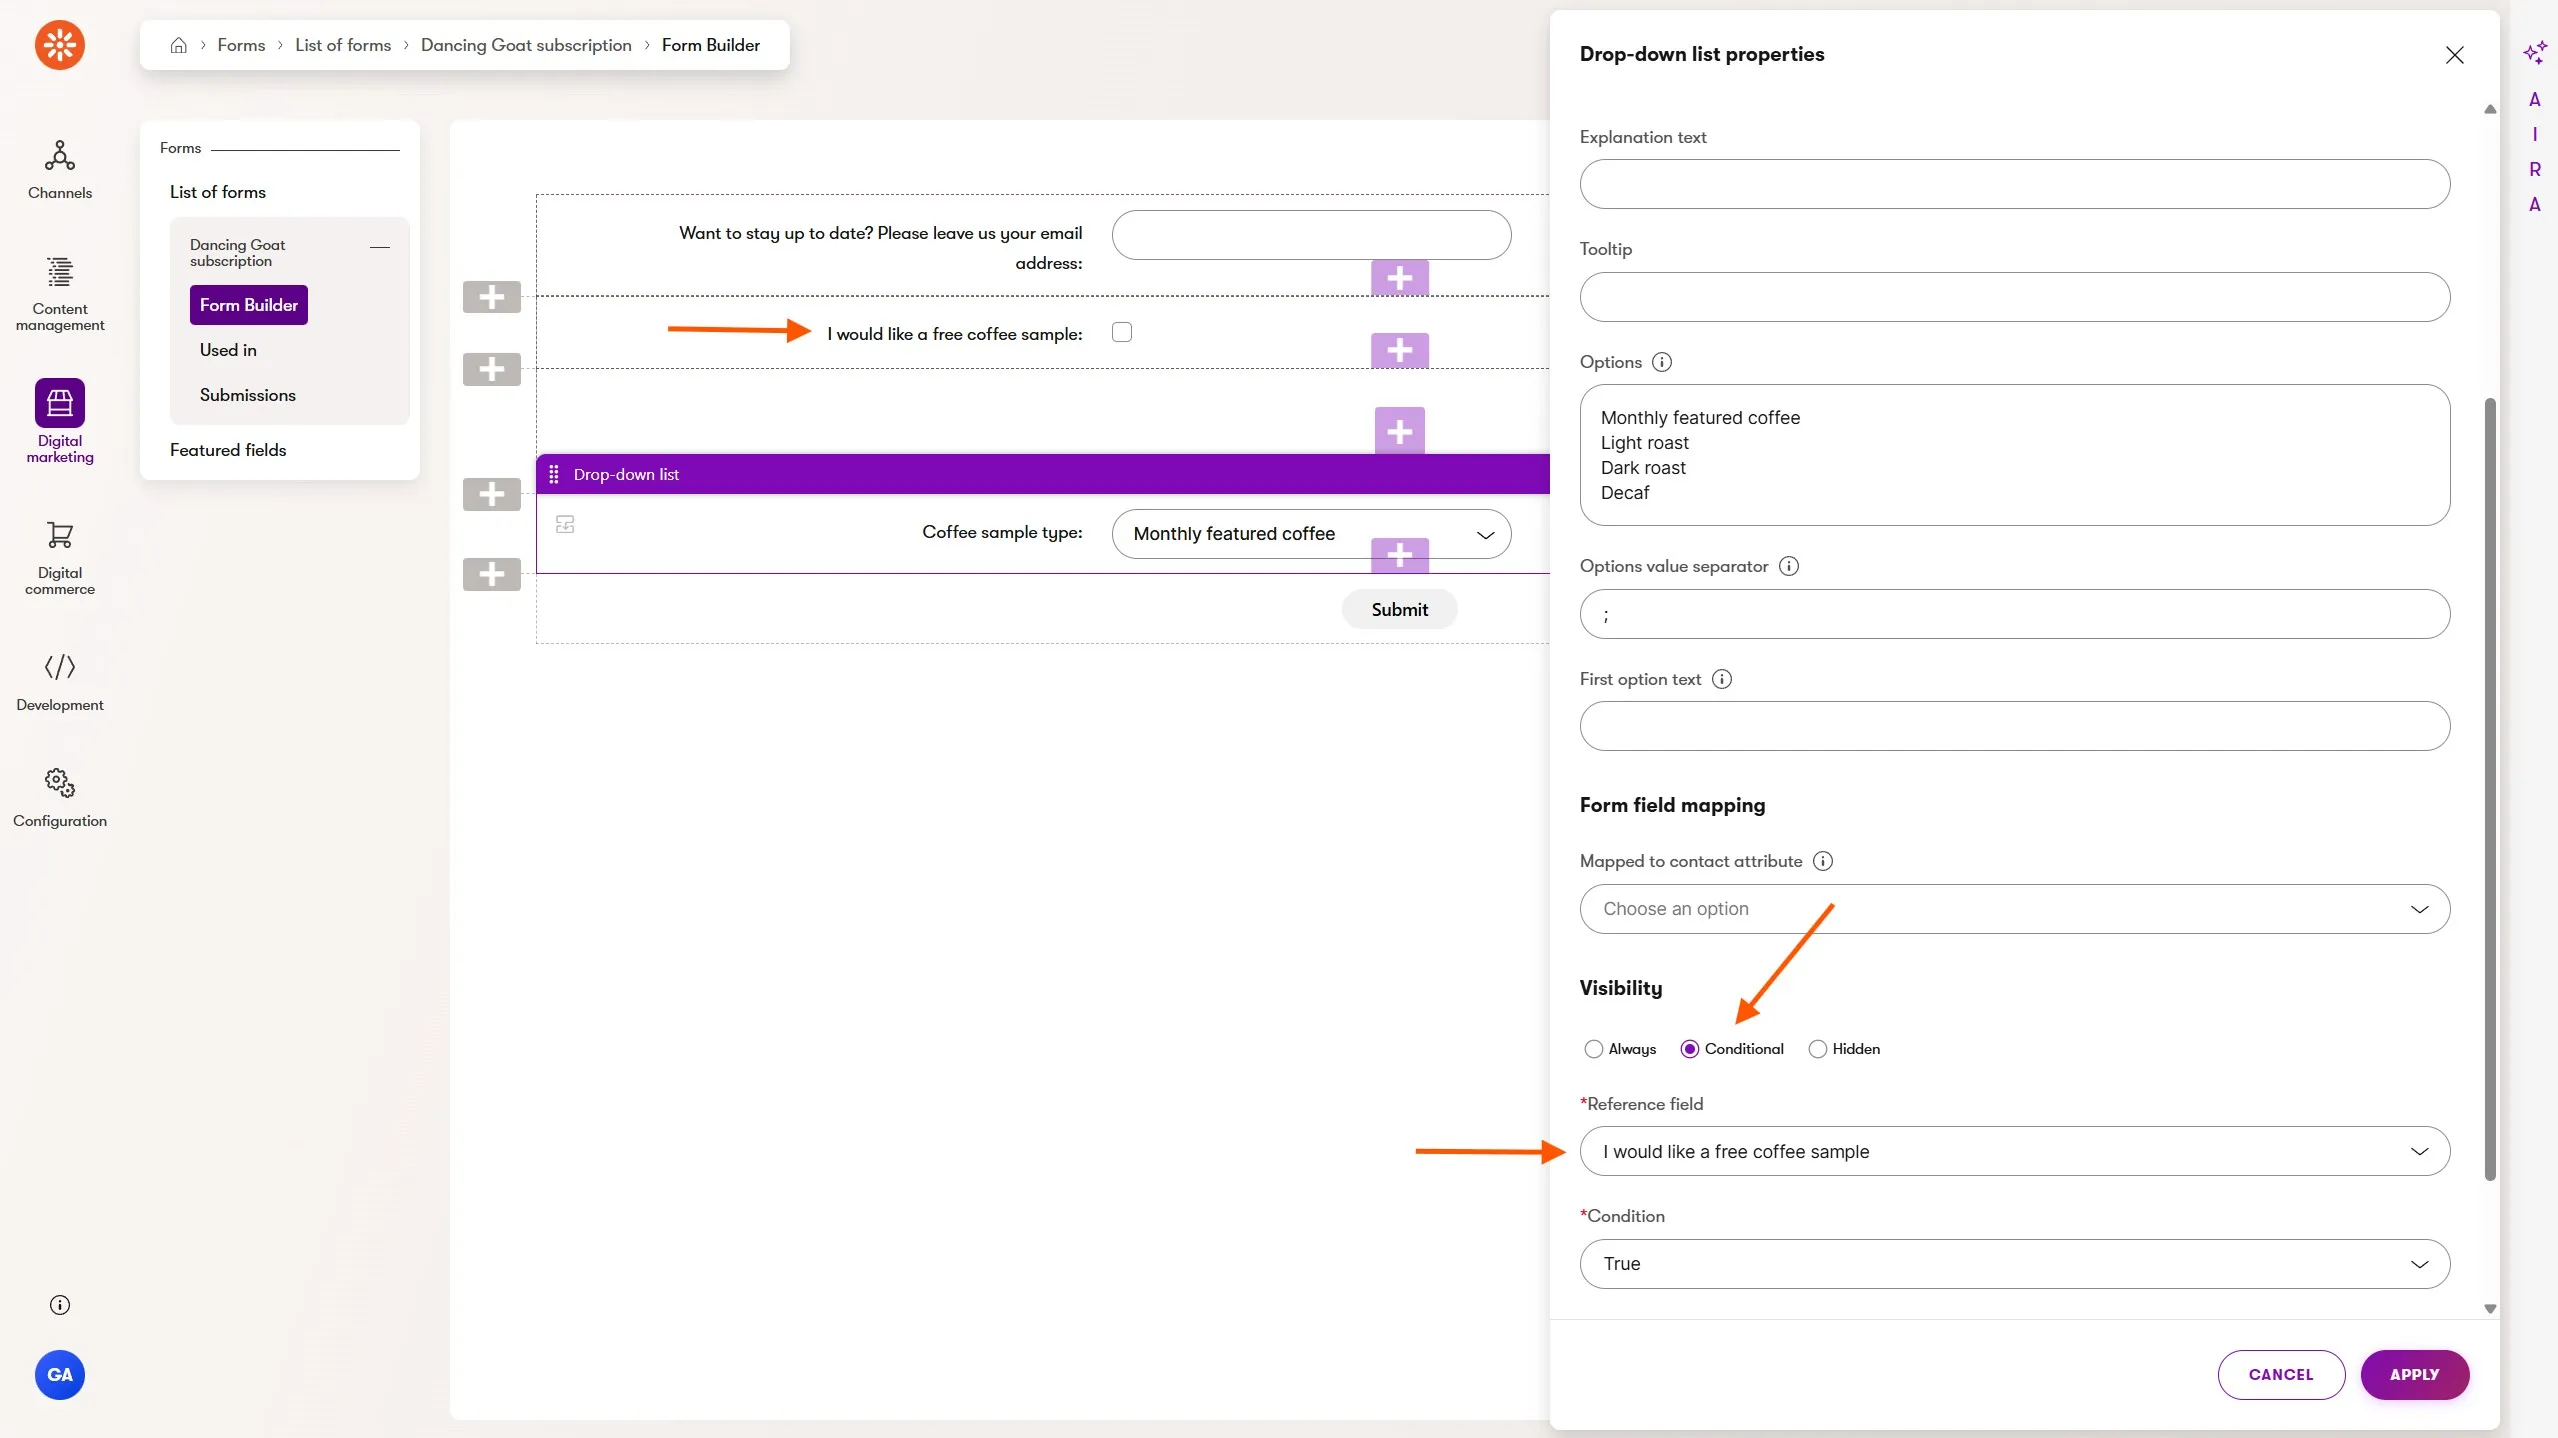This screenshot has width=2558, height=1438.
Task: Go to the Used in item
Action: tap(228, 350)
